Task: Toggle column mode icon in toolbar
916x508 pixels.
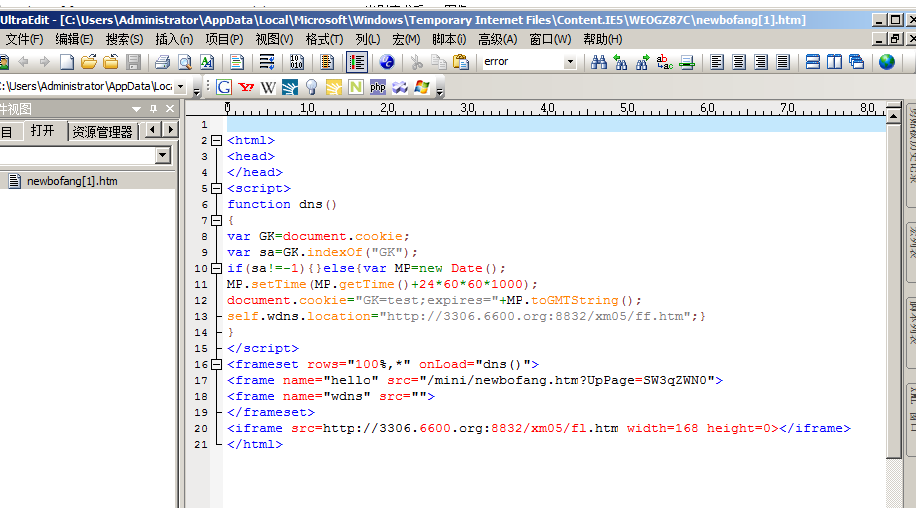Action: pyautogui.click(x=327, y=62)
